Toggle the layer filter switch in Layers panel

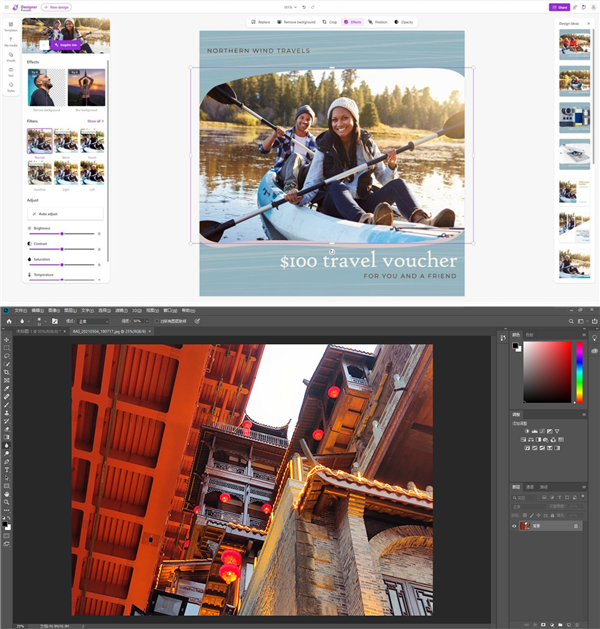pyautogui.click(x=583, y=497)
